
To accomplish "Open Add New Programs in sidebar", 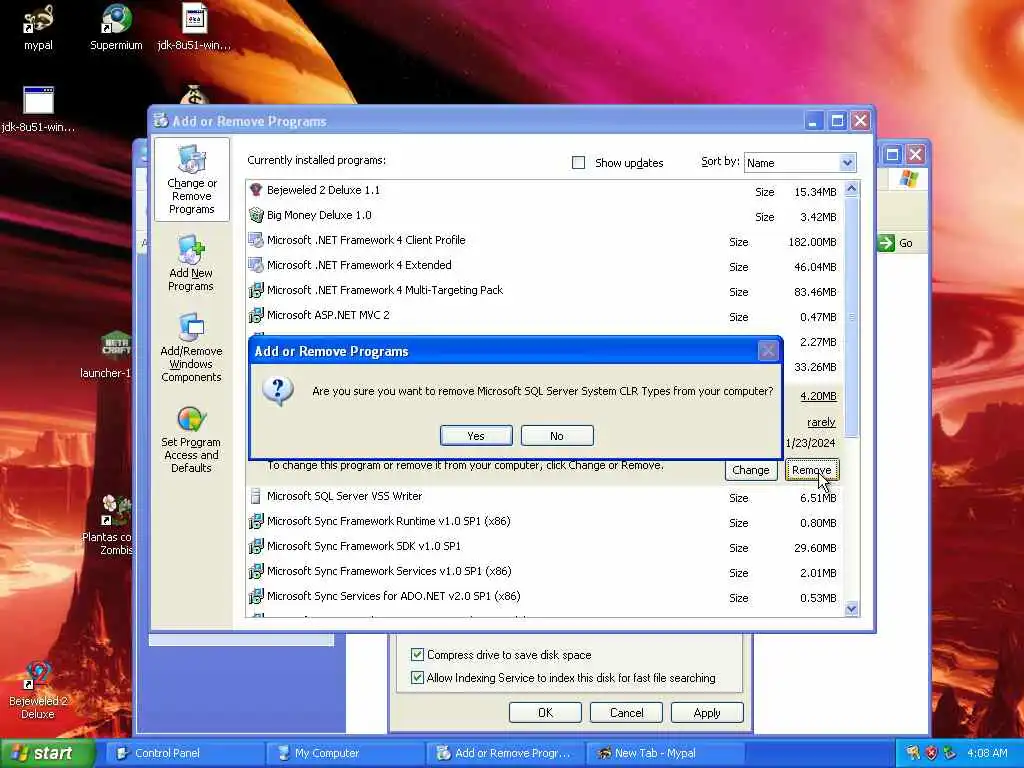I will 191,264.
